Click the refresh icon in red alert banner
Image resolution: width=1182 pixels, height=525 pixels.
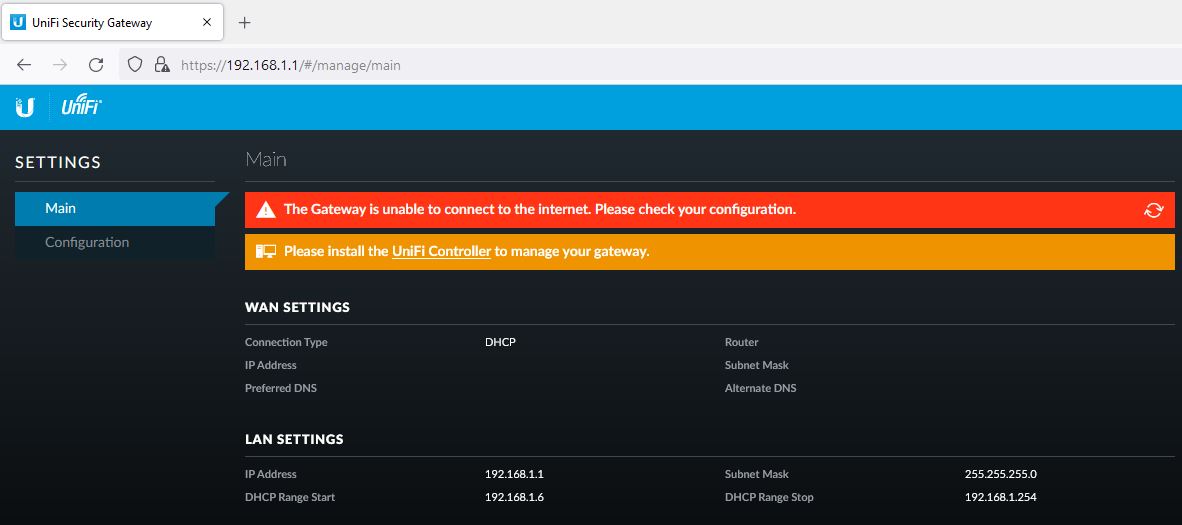1153,210
